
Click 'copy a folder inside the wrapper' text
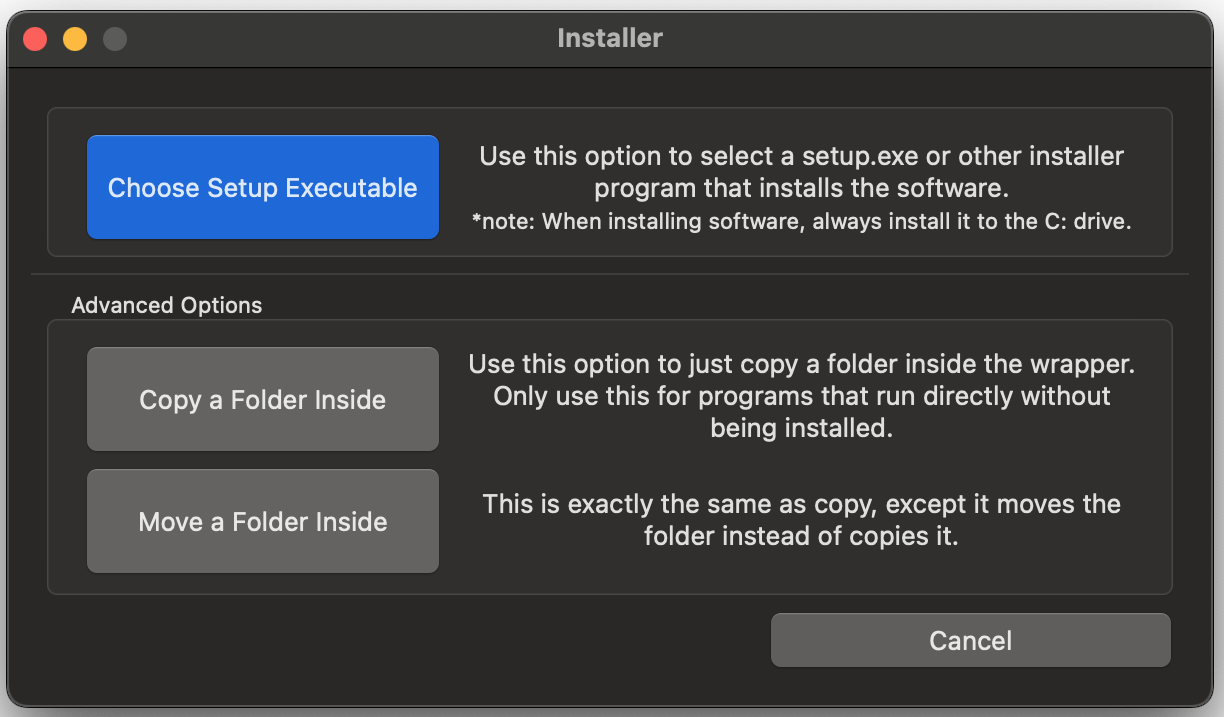click(801, 364)
